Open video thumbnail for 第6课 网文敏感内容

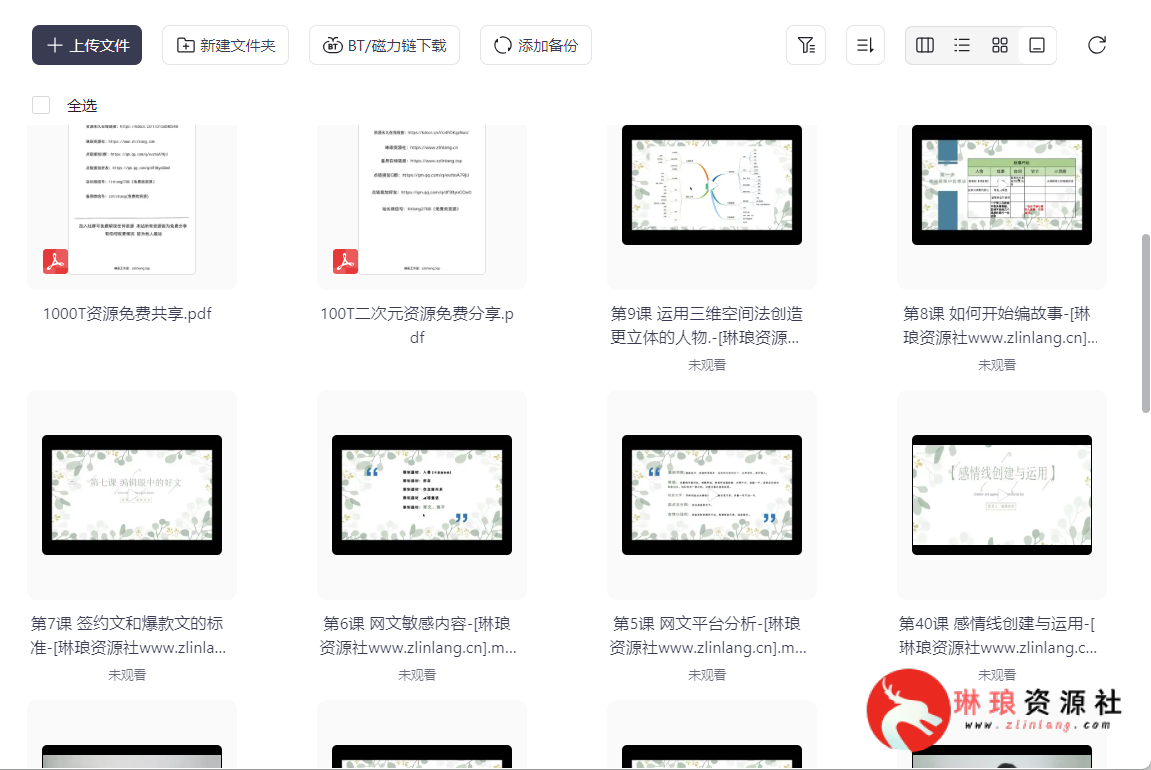[422, 495]
